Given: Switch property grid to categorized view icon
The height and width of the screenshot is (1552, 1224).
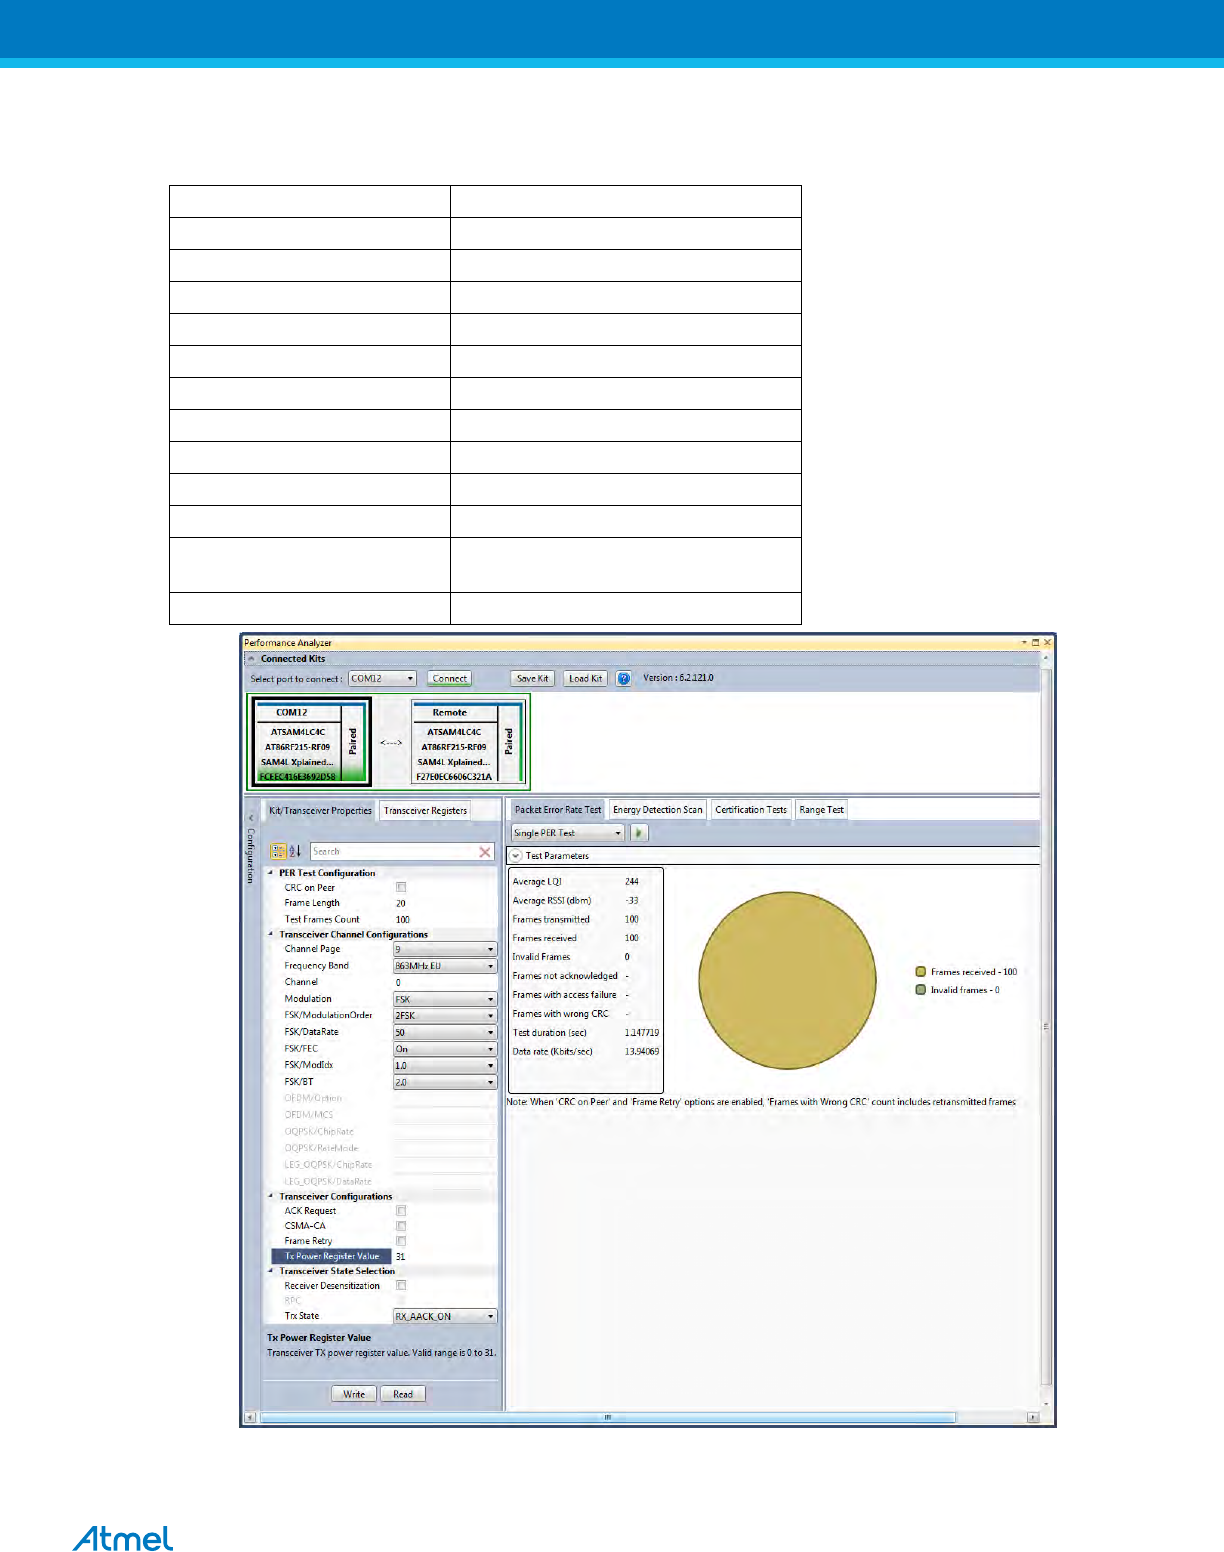Looking at the screenshot, I should click(x=279, y=851).
